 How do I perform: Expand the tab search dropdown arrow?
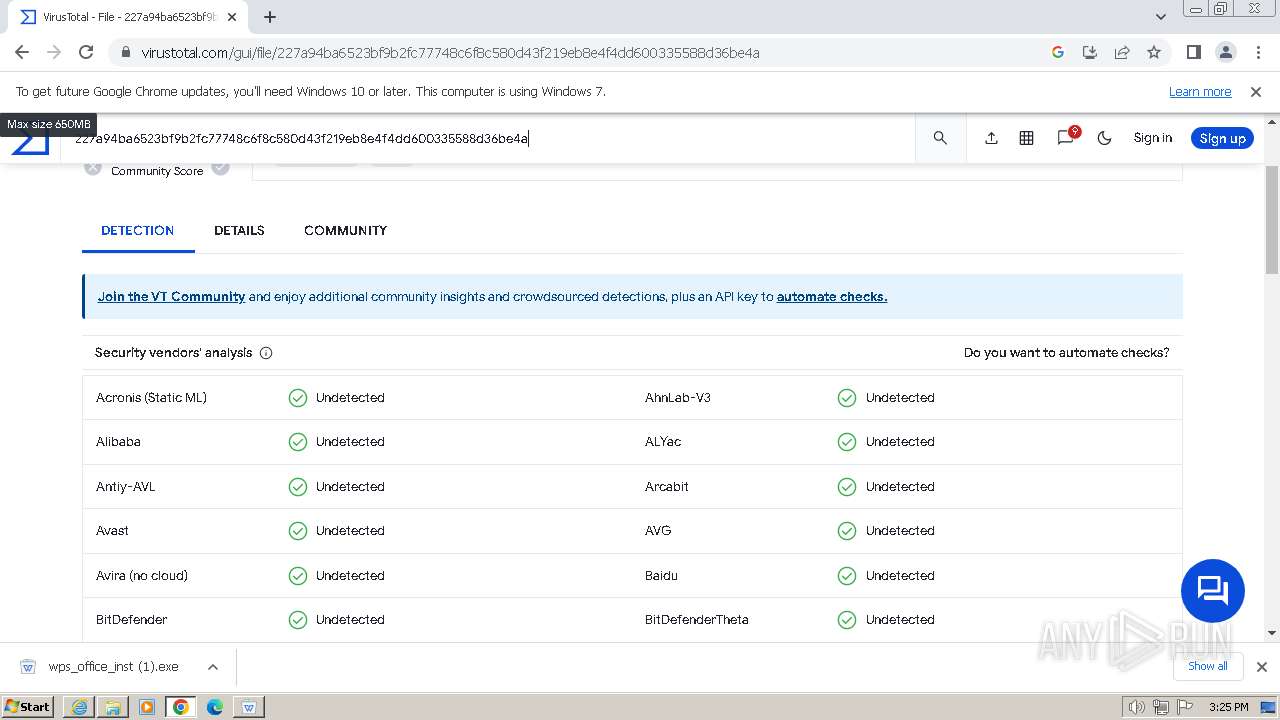(x=1161, y=17)
